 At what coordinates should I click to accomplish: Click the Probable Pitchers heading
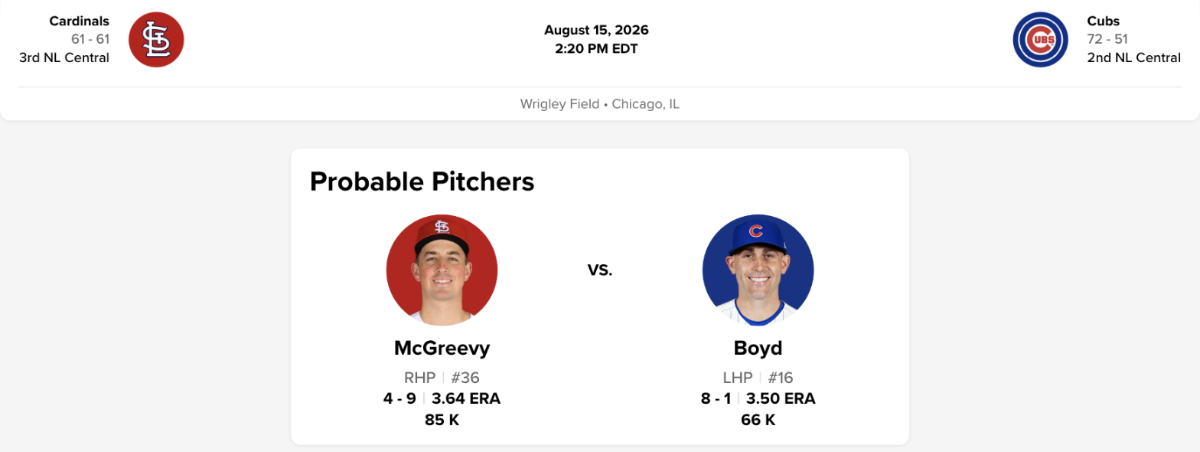coord(422,181)
